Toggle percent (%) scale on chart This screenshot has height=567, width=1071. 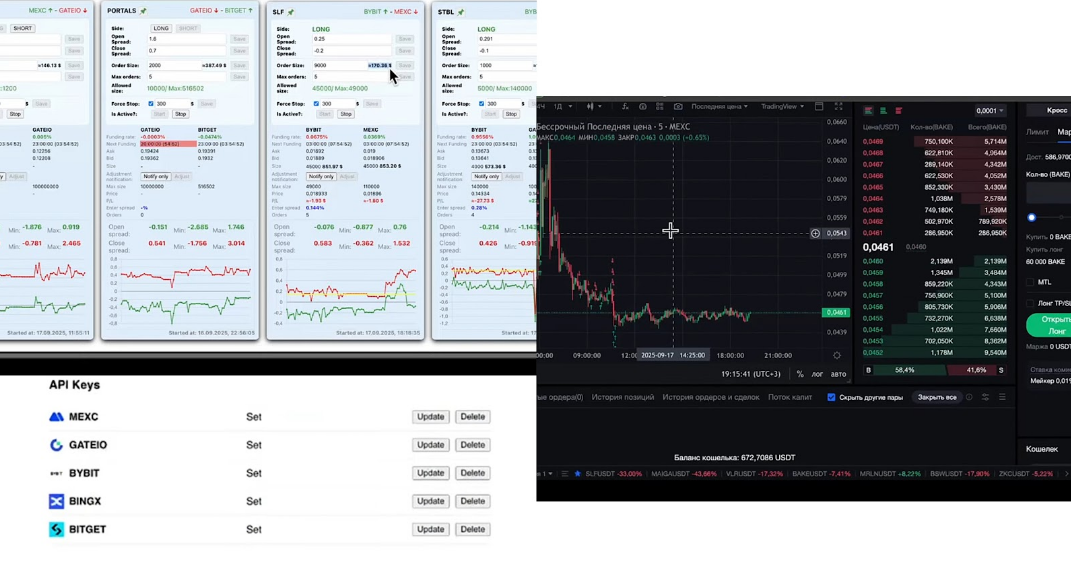pos(800,374)
